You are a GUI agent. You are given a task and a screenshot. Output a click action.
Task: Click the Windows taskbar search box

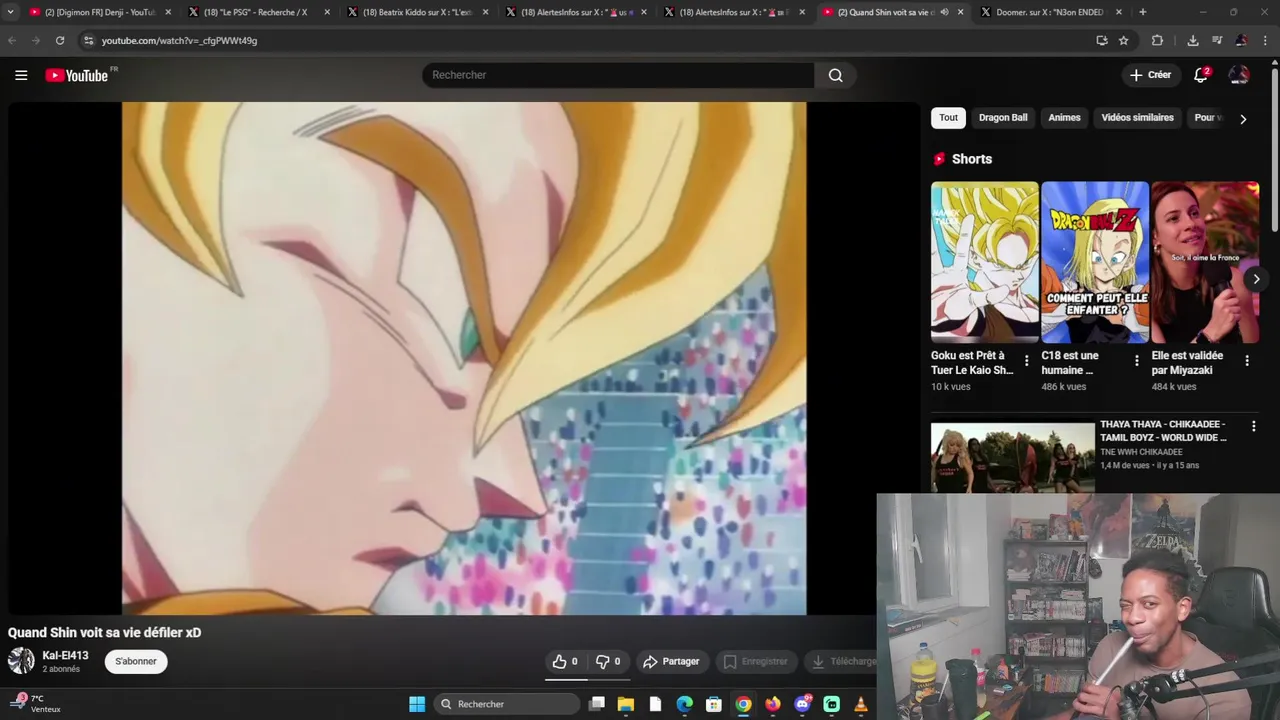[x=509, y=704]
